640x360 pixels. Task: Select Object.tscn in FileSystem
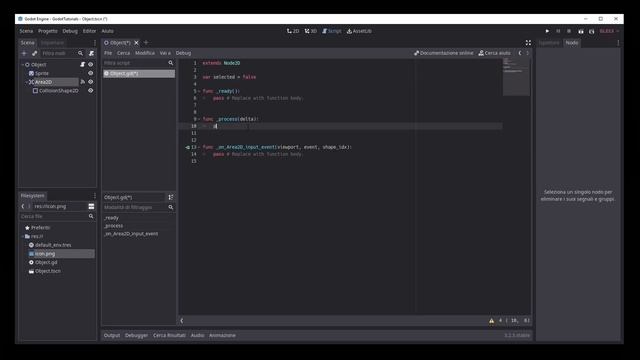coord(48,271)
